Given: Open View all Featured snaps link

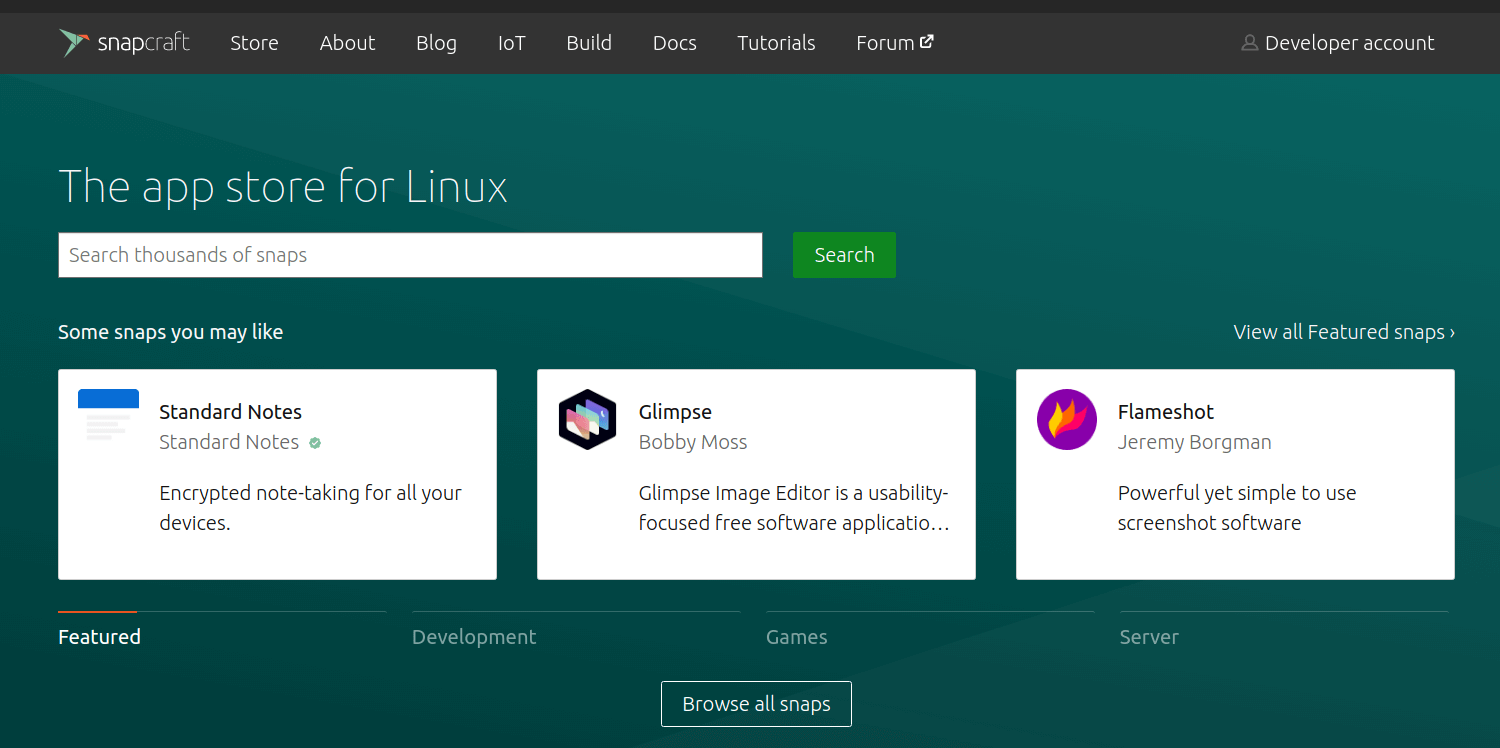Looking at the screenshot, I should click(1343, 332).
